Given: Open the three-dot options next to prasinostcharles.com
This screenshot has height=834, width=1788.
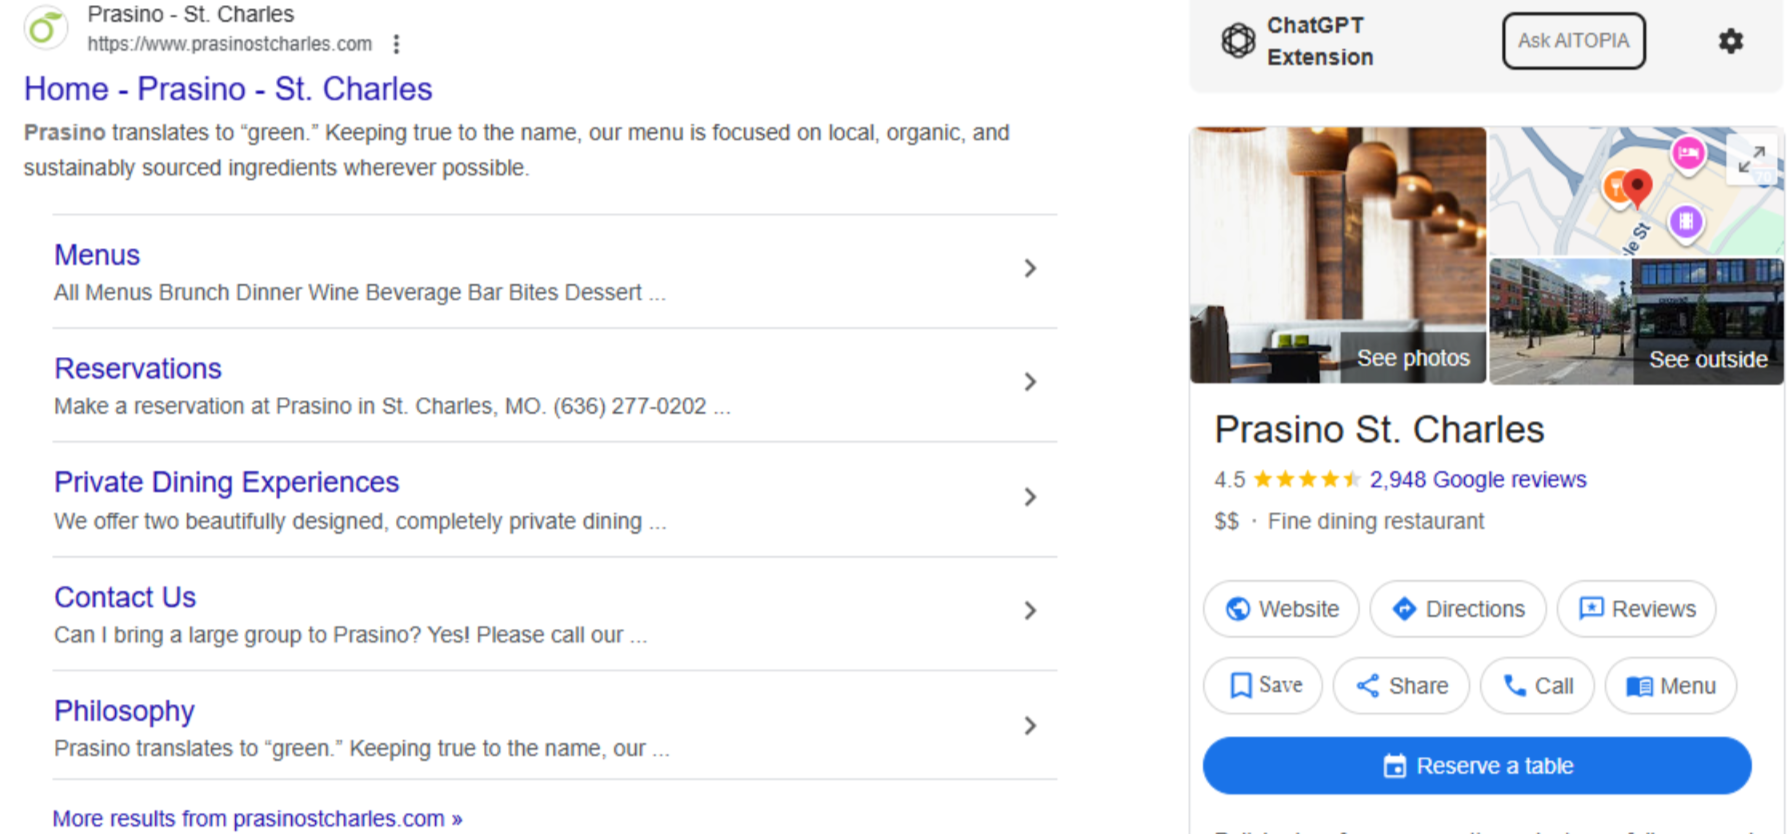Looking at the screenshot, I should pyautogui.click(x=397, y=44).
